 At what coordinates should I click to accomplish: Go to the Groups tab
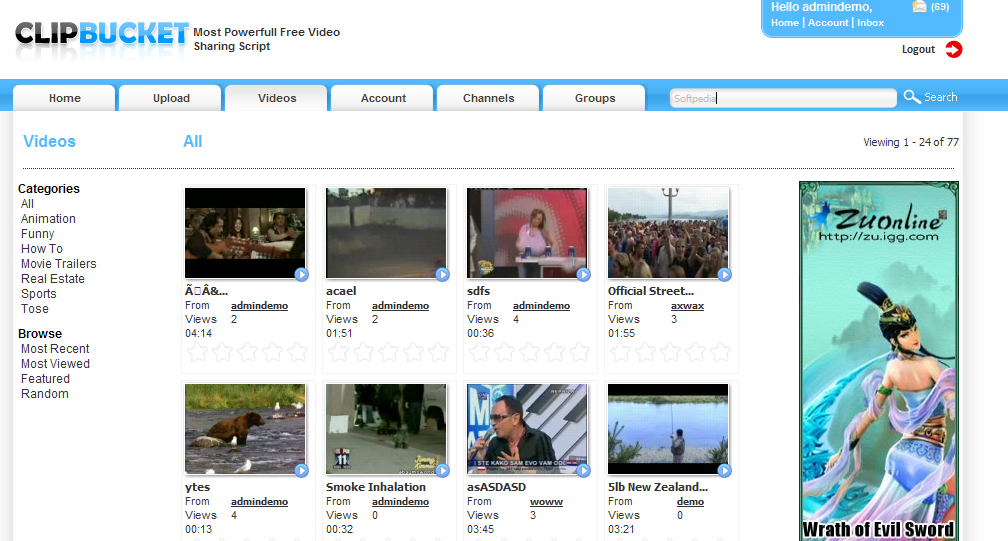coord(595,98)
